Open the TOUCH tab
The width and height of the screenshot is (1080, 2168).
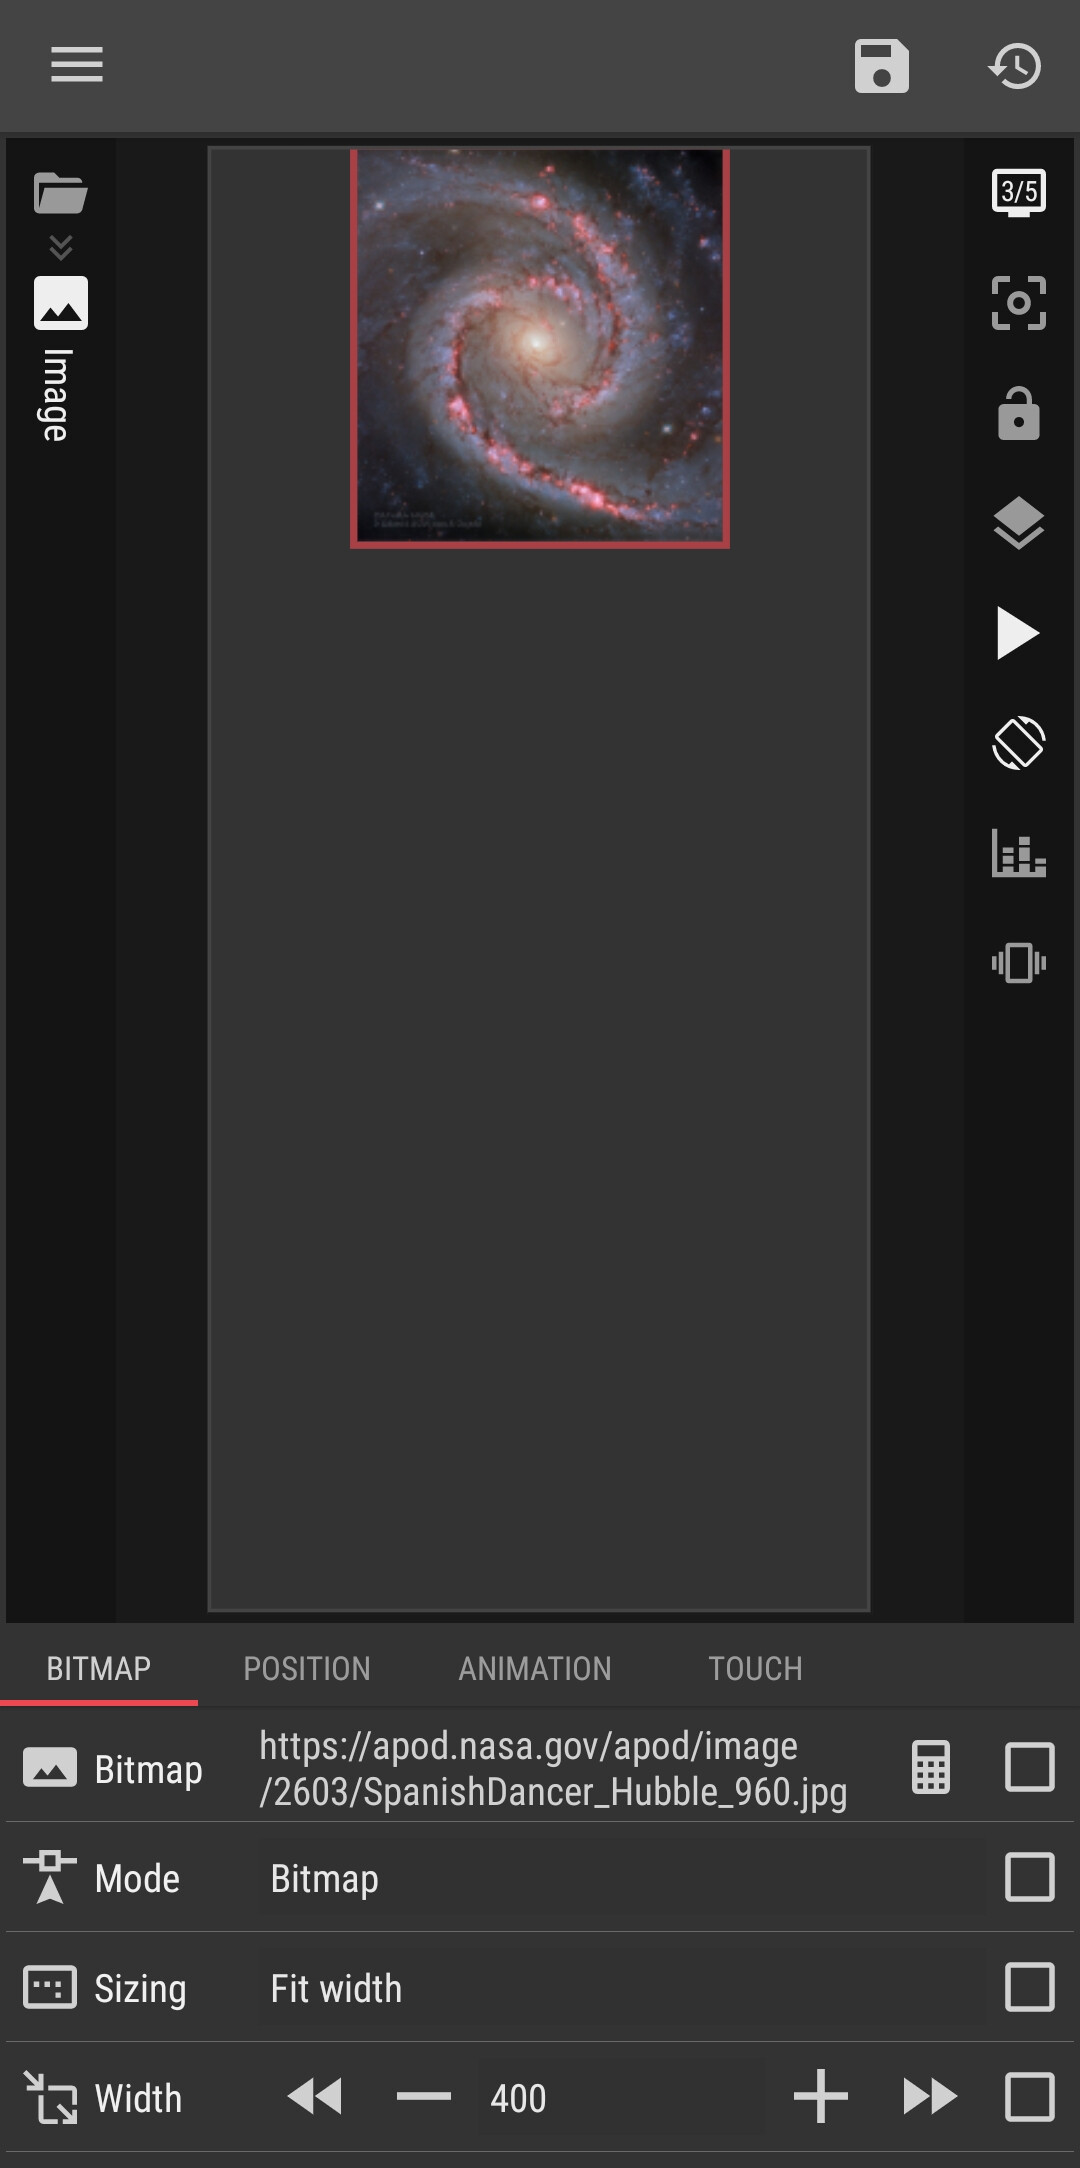pyautogui.click(x=755, y=1668)
